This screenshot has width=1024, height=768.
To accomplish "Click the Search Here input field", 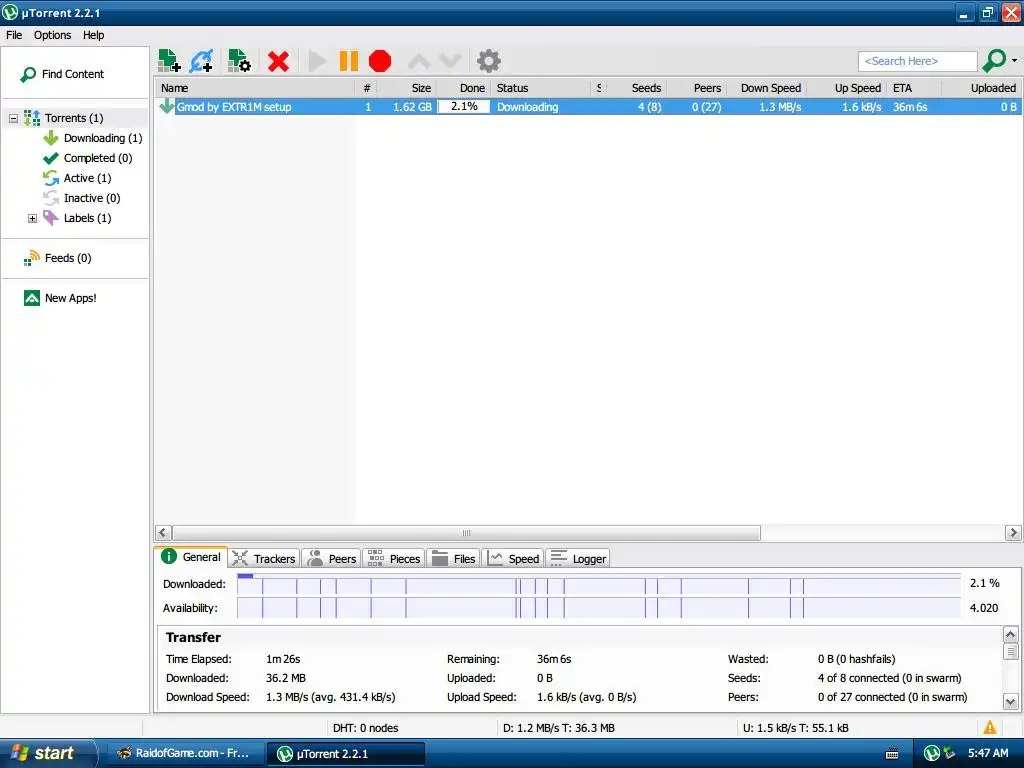I will coord(917,61).
